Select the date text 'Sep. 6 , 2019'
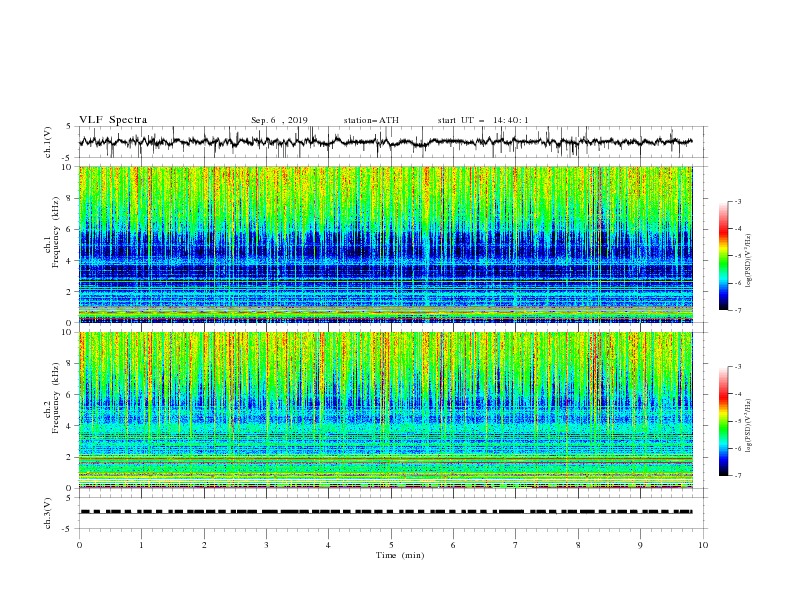This screenshot has width=792, height=612. [279, 120]
